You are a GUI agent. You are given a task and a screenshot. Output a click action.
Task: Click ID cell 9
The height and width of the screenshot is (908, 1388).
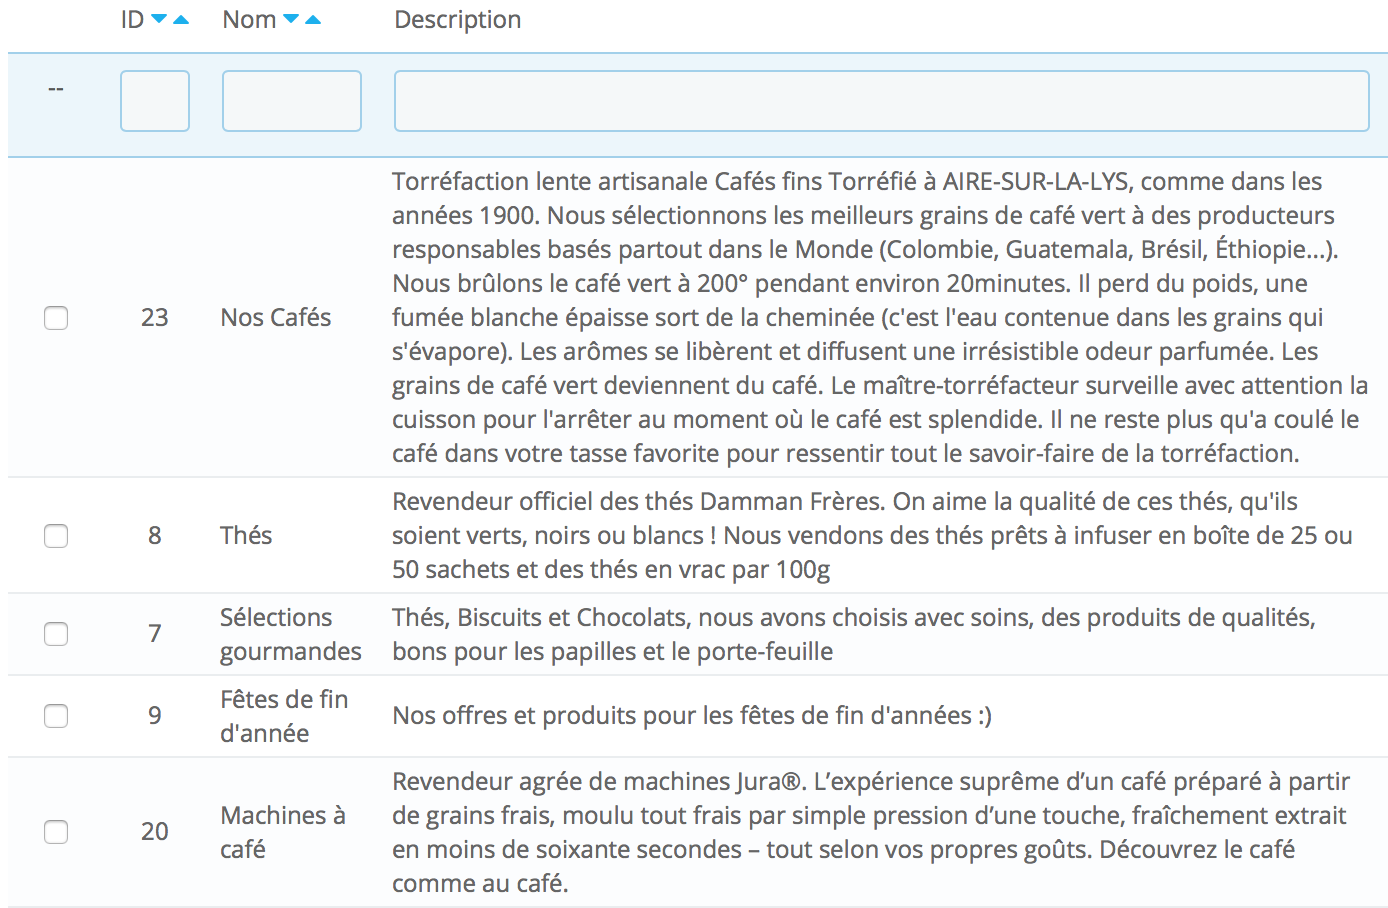tap(155, 716)
